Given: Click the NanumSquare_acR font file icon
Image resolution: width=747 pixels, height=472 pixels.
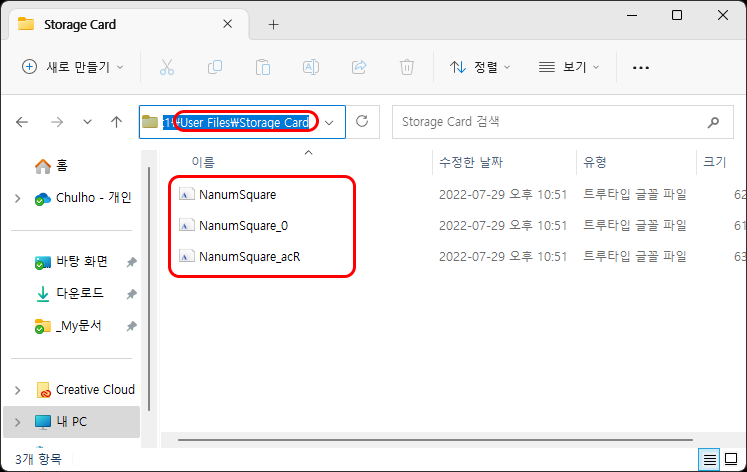Looking at the screenshot, I should (187, 256).
